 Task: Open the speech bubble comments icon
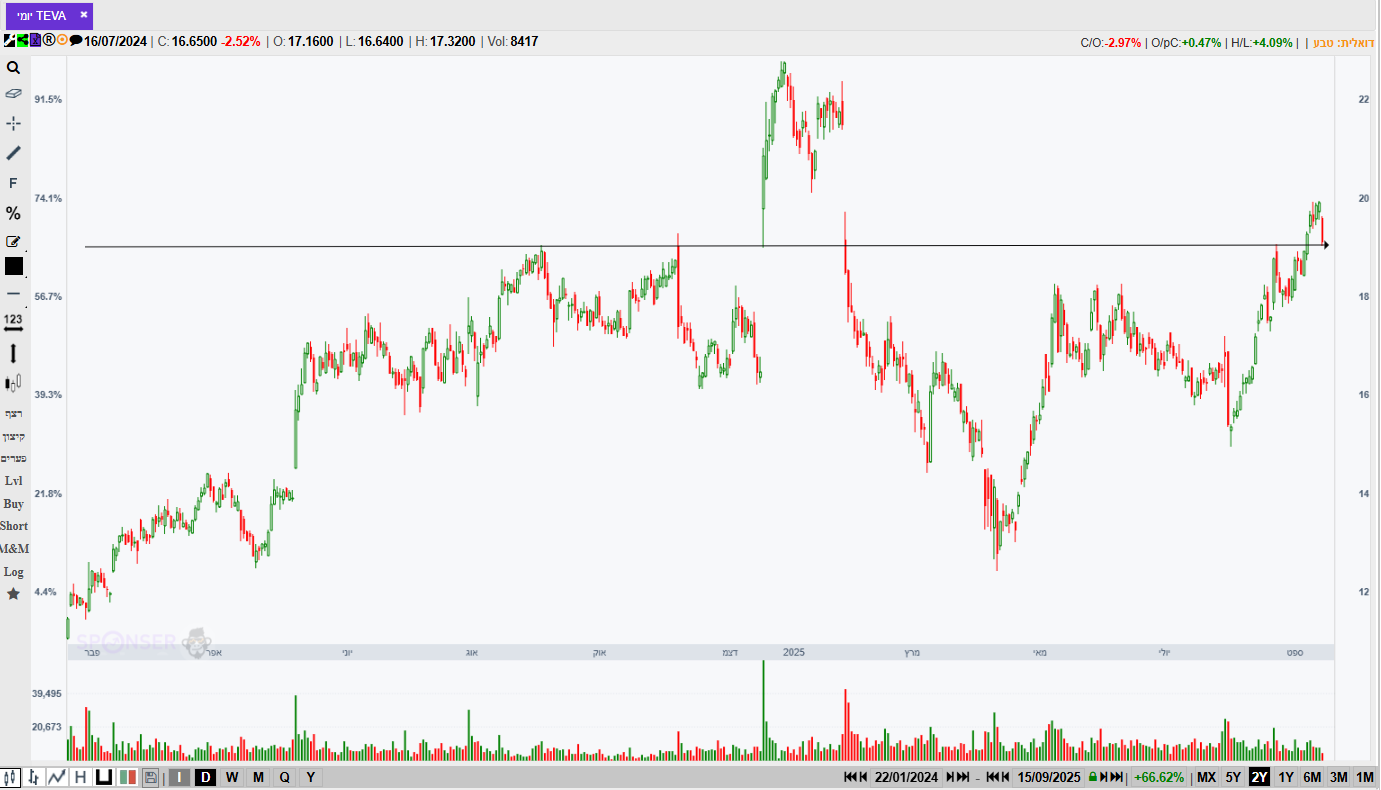tap(76, 41)
